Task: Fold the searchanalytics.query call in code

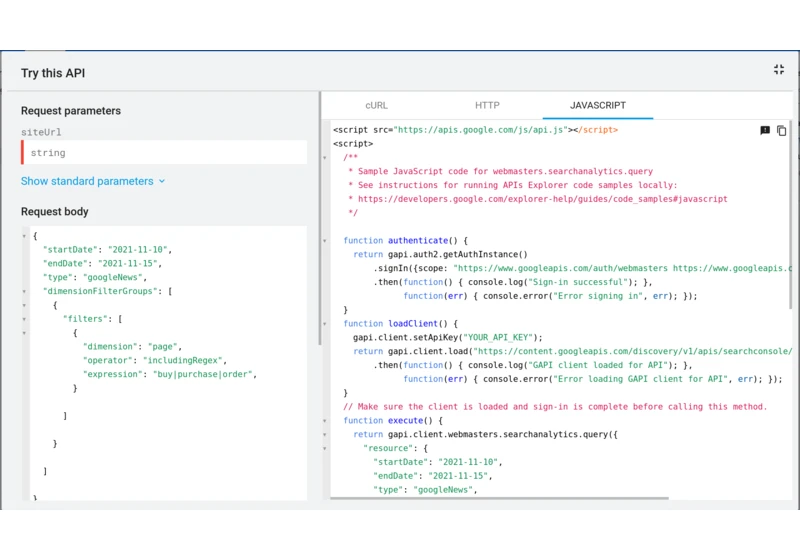Action: point(324,435)
